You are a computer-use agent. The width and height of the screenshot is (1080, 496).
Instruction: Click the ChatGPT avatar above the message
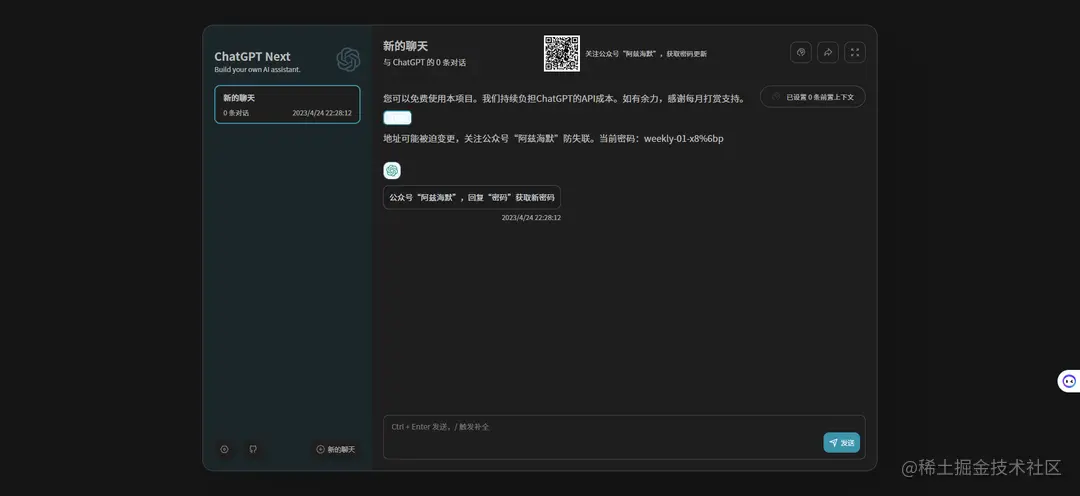click(x=392, y=170)
